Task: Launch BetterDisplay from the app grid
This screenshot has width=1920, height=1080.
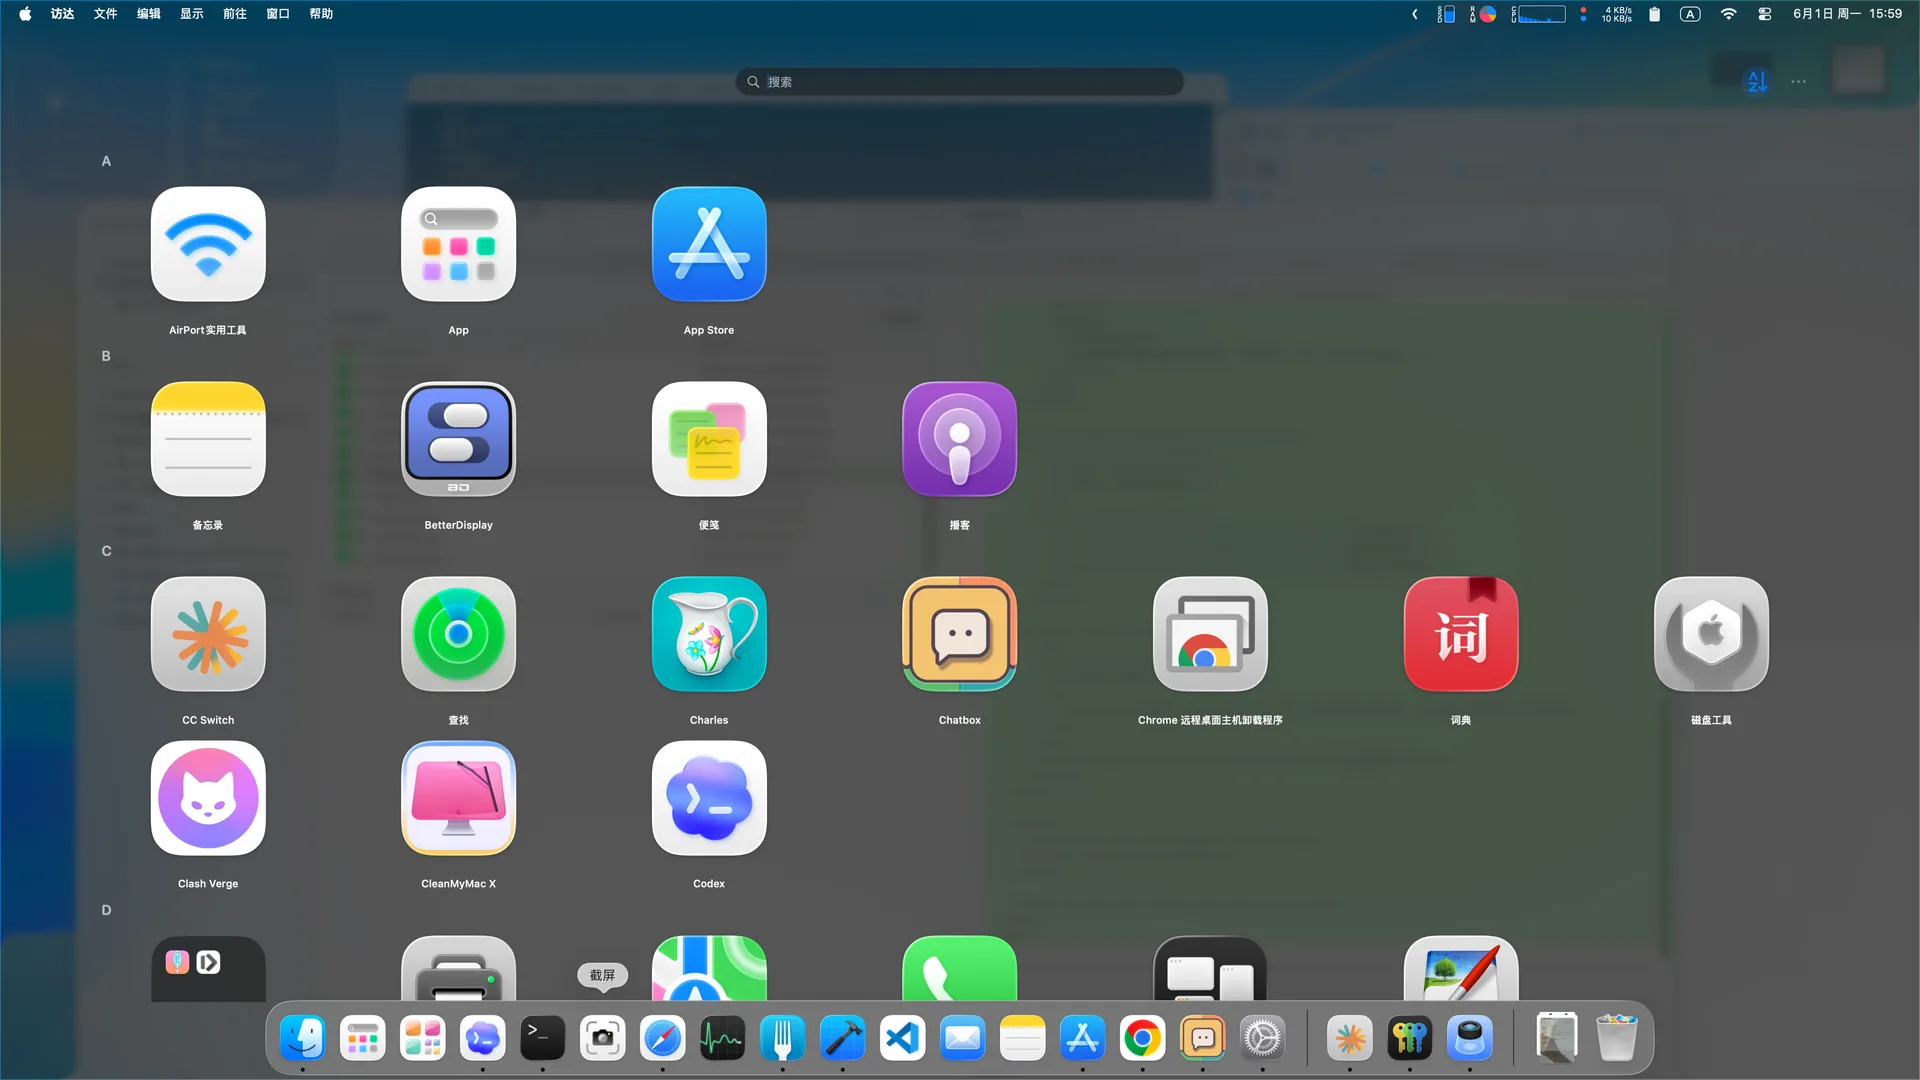Action: (458, 439)
